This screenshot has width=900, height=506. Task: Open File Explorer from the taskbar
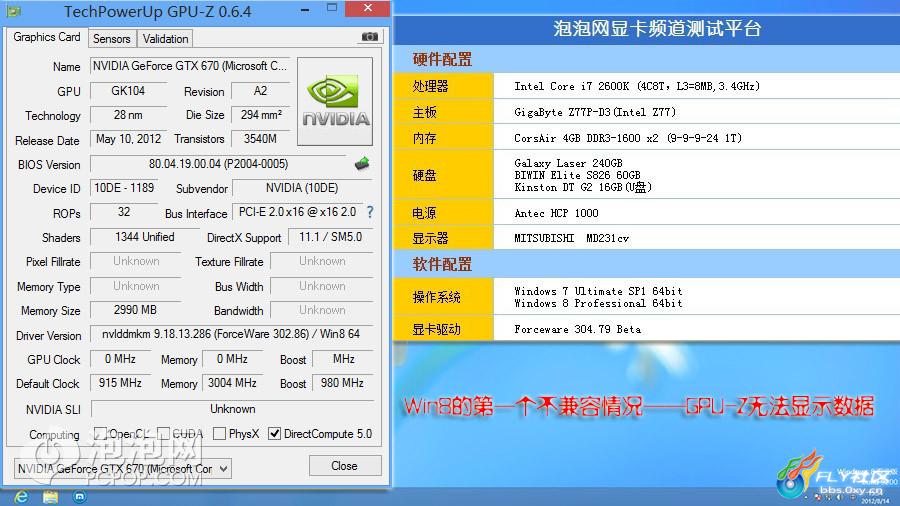[x=51, y=496]
